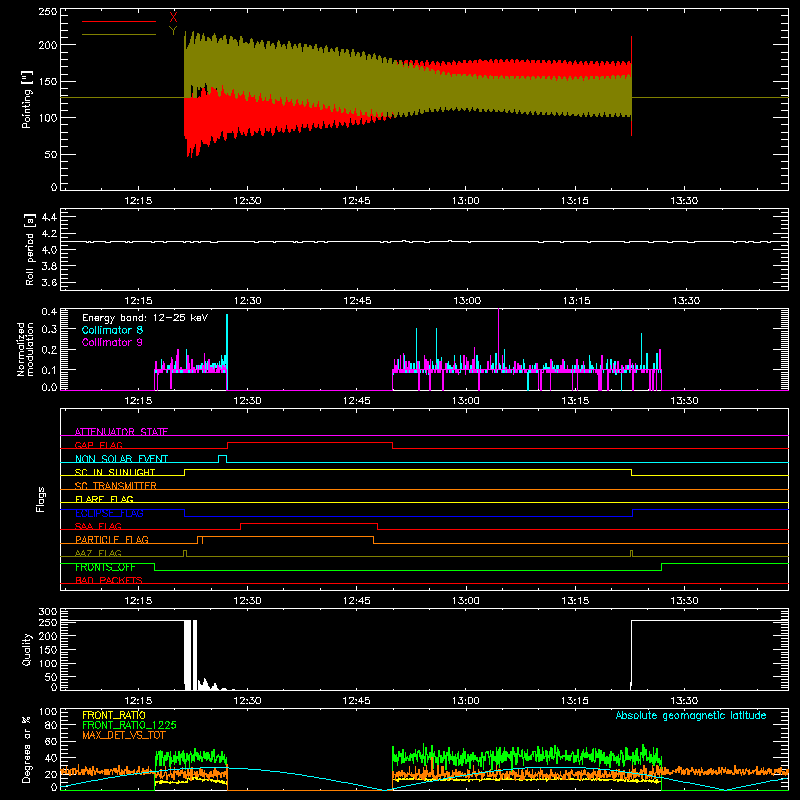
Task: Click the red "X" legend label
Action: point(173,17)
